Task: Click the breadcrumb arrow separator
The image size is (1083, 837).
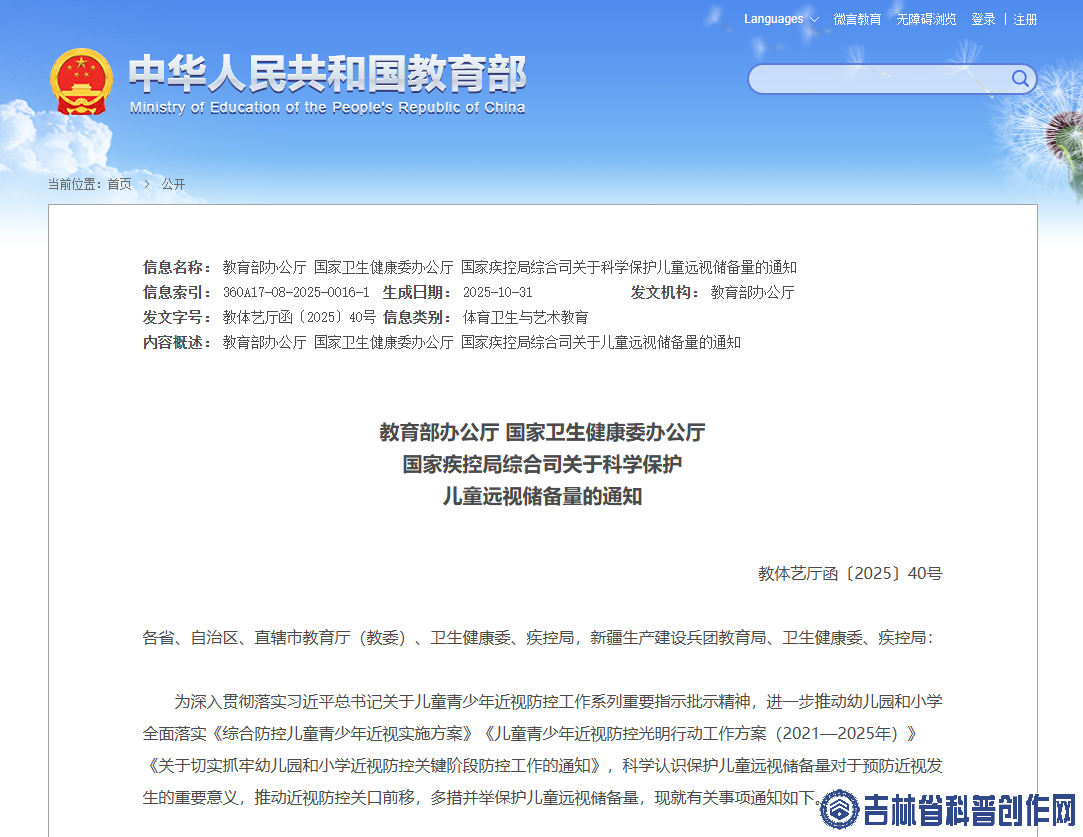Action: click(146, 184)
